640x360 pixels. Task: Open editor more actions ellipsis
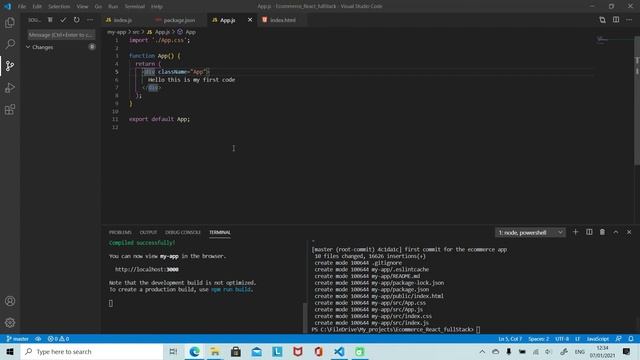[629, 20]
